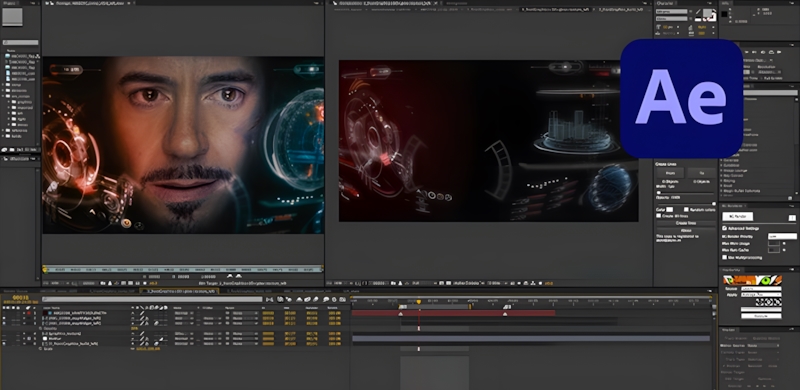The image size is (800, 390).
Task: Click the fill color swatch in the Character panel
Action: click(708, 12)
